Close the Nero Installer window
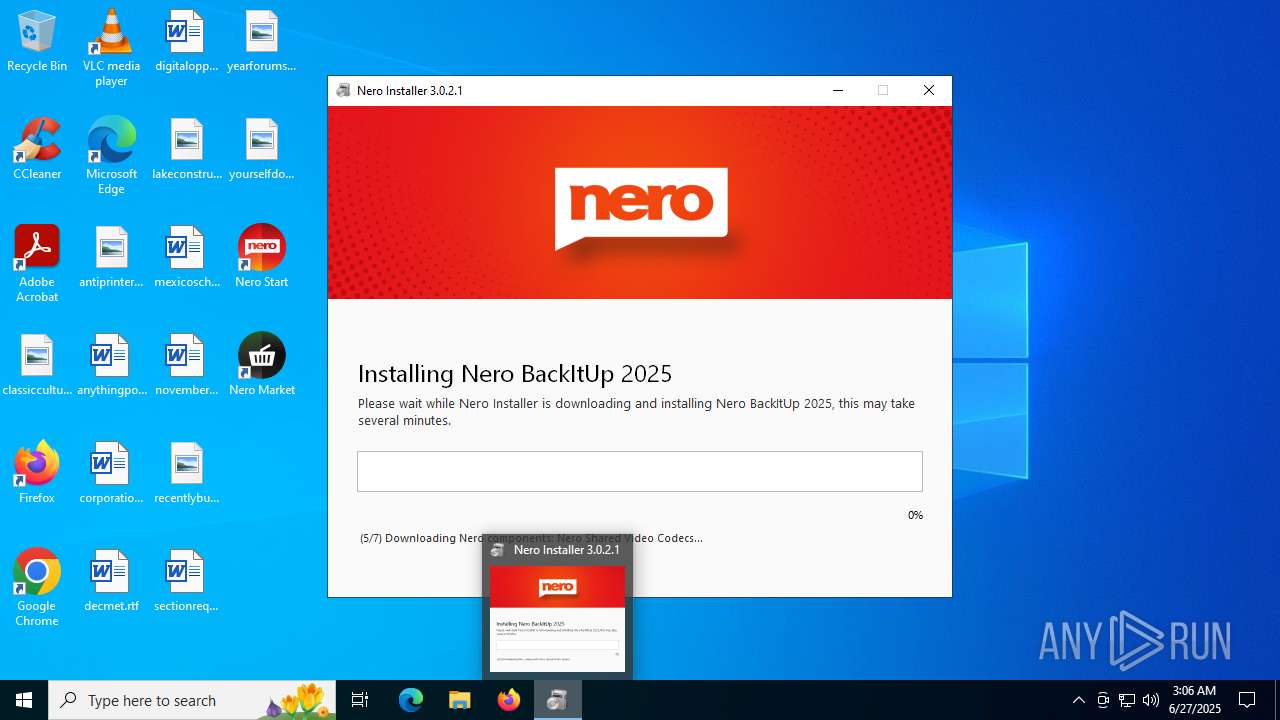The image size is (1280, 720). [929, 90]
